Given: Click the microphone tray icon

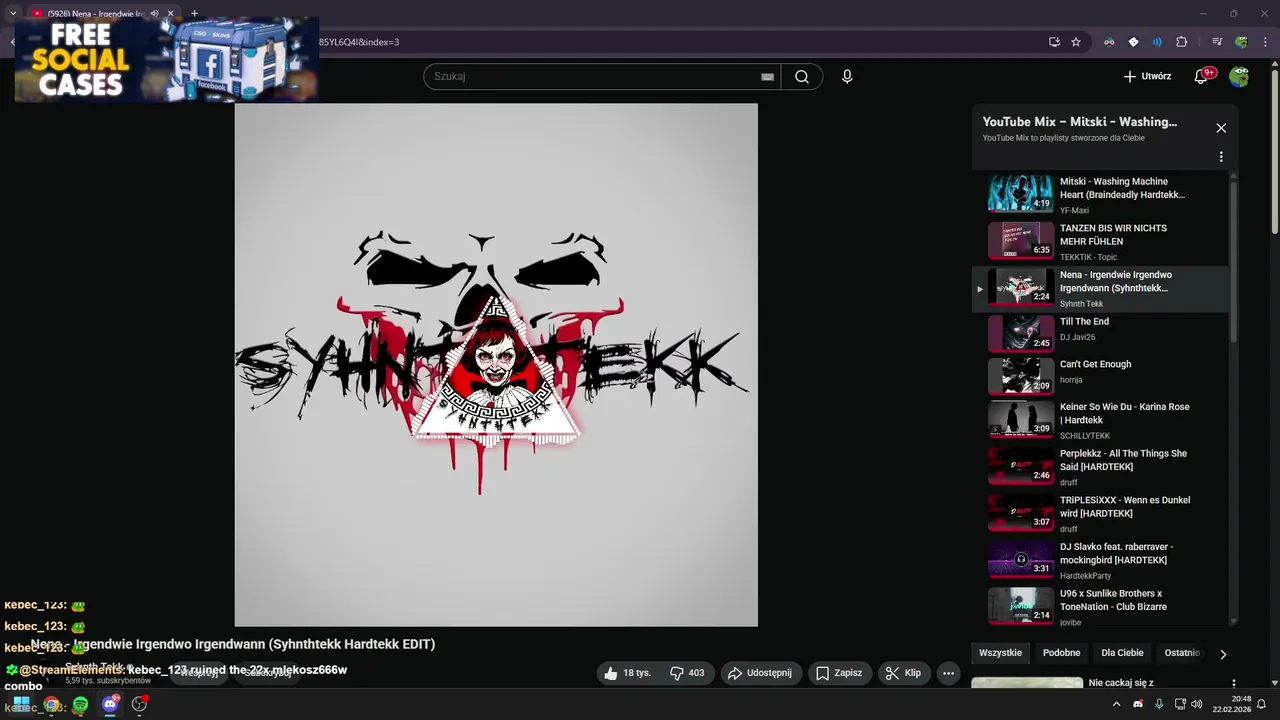Looking at the screenshot, I should tap(1159, 704).
